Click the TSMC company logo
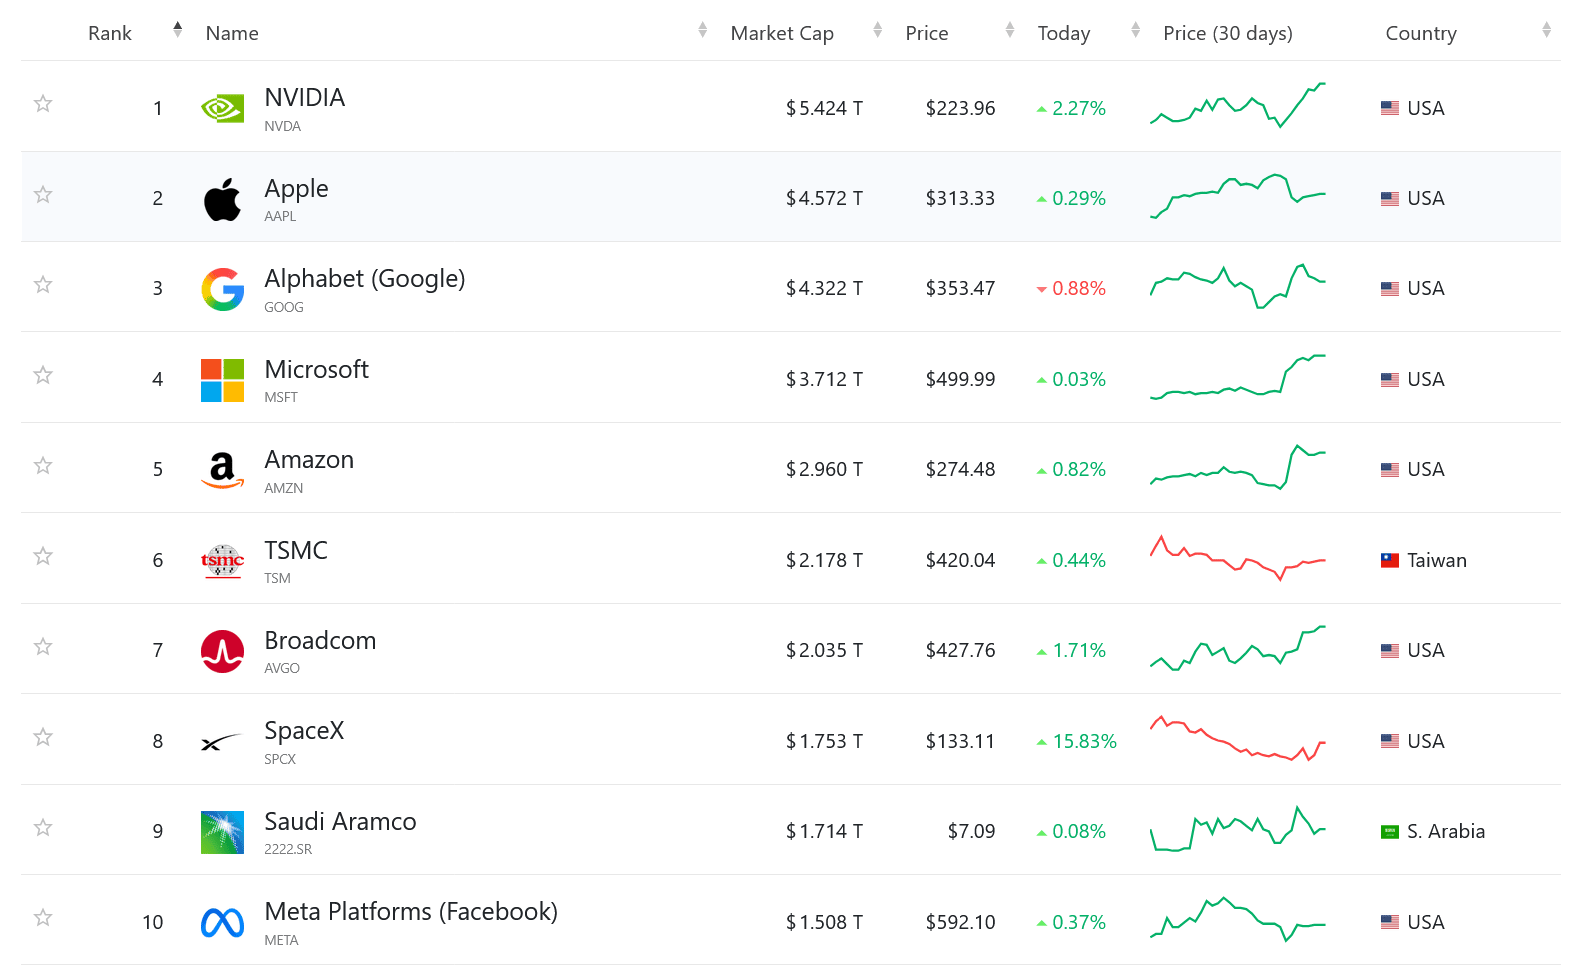The width and height of the screenshot is (1578, 969). pyautogui.click(x=222, y=561)
